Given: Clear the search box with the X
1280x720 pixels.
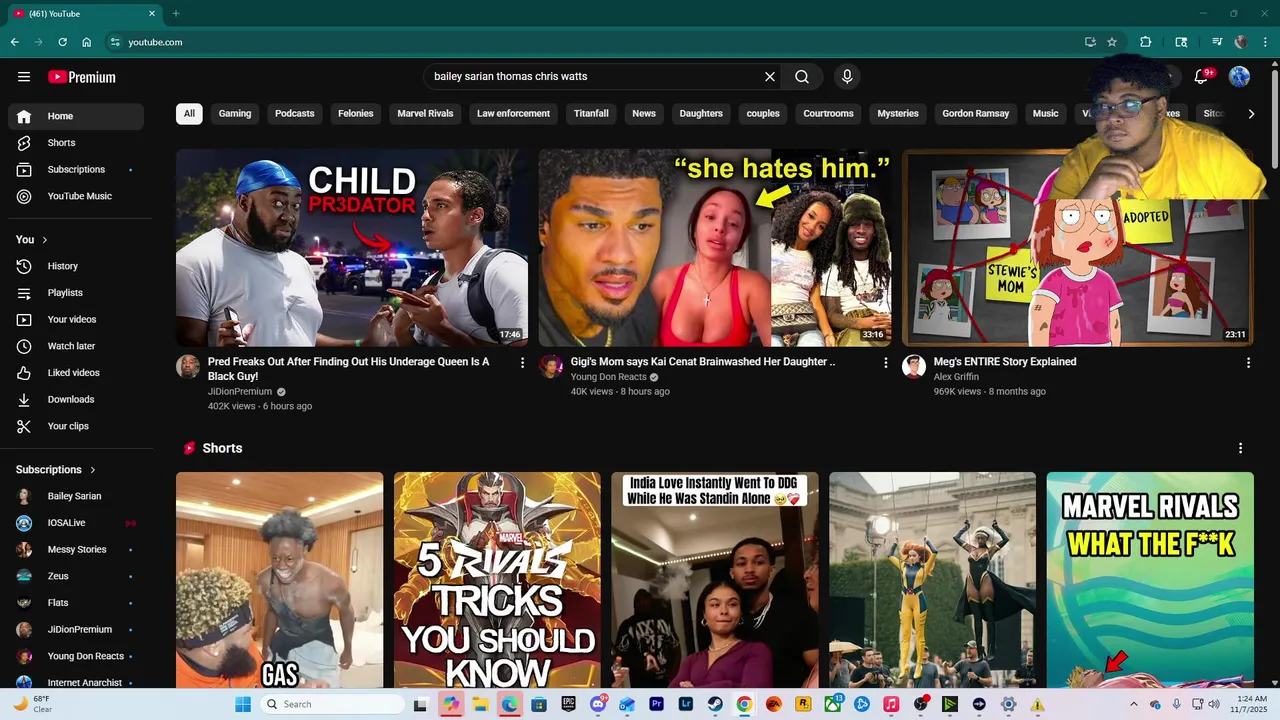Looking at the screenshot, I should point(770,77).
